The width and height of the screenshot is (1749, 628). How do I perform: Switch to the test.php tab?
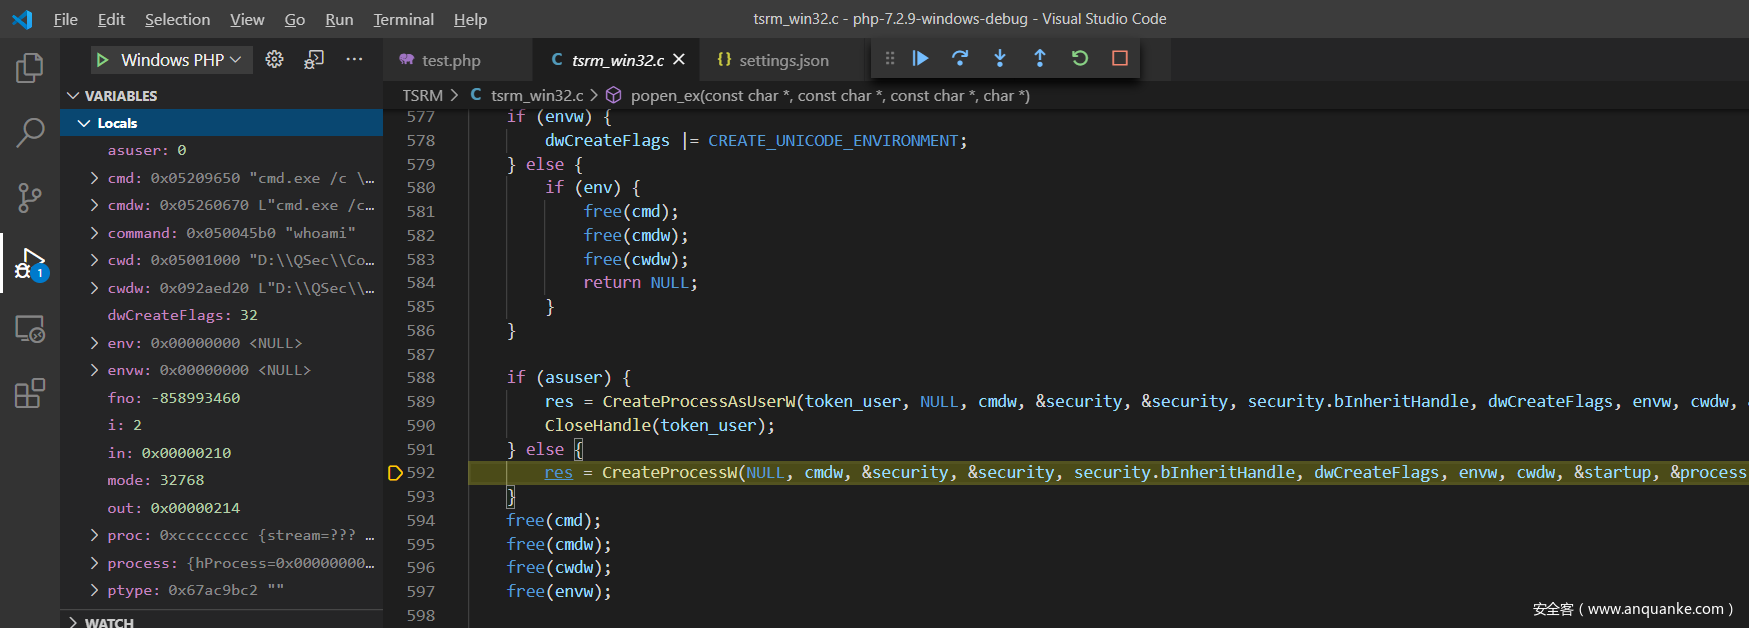(450, 60)
